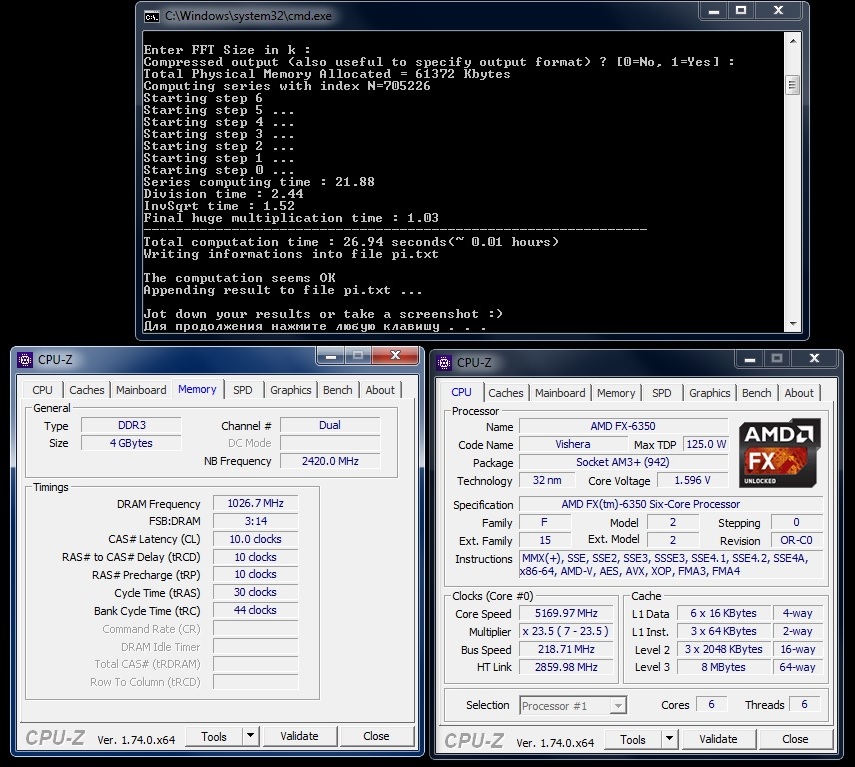Click processor Name field AMD FX-6350
The image size is (855, 767).
click(623, 426)
